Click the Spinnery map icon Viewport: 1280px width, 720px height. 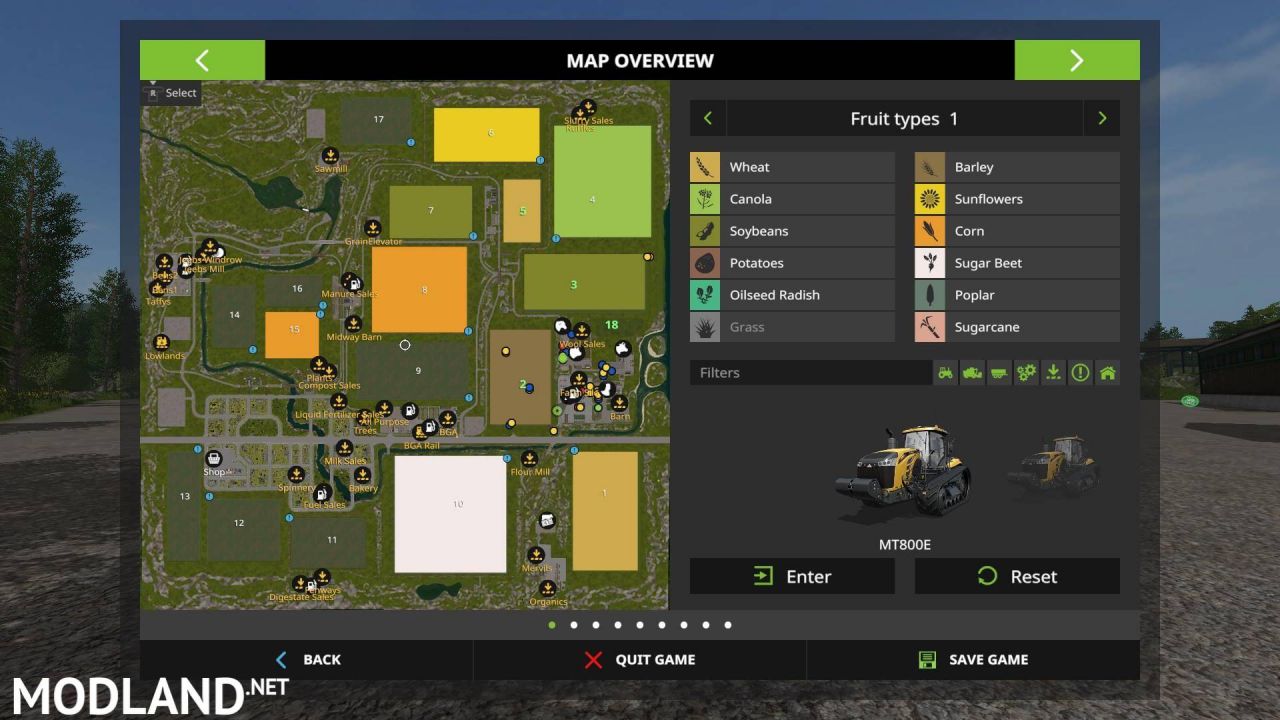(296, 474)
